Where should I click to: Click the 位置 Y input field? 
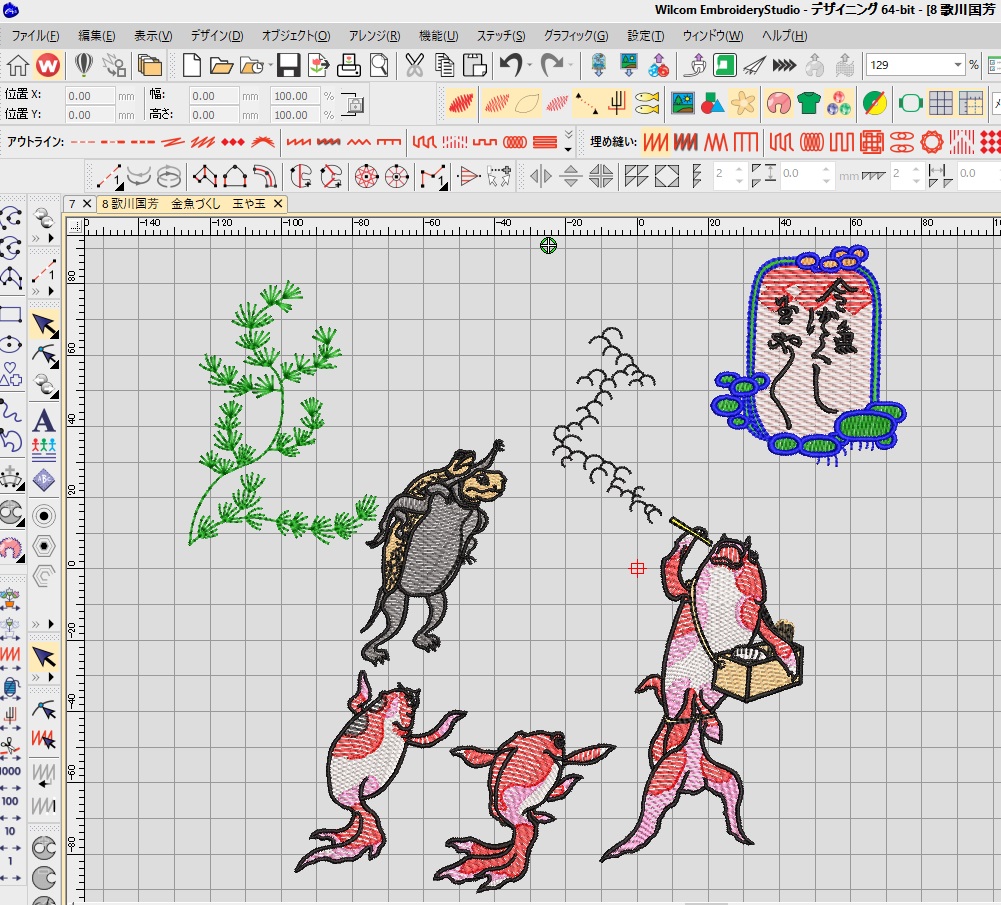click(90, 115)
